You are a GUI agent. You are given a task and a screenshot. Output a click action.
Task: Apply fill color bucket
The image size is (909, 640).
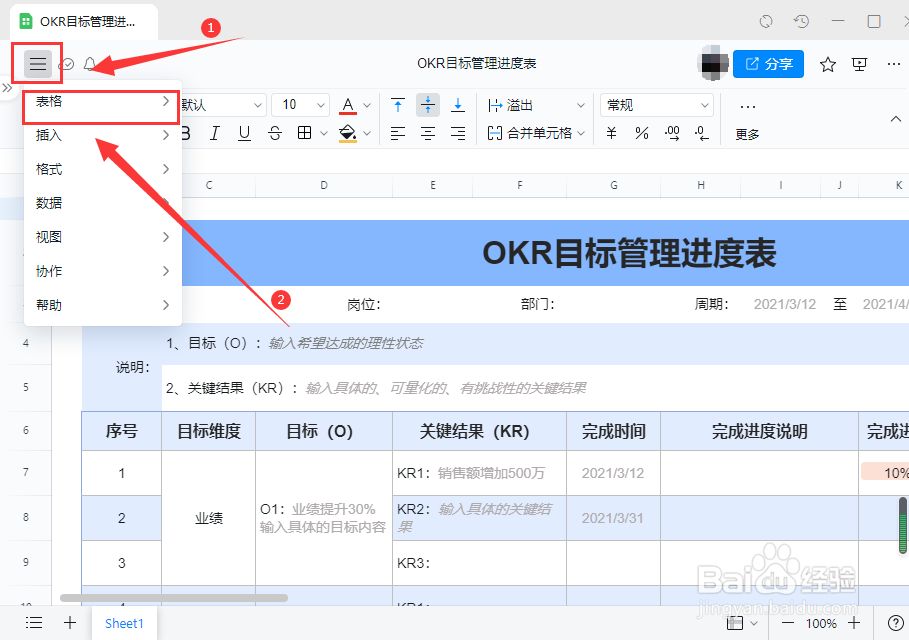(x=348, y=133)
